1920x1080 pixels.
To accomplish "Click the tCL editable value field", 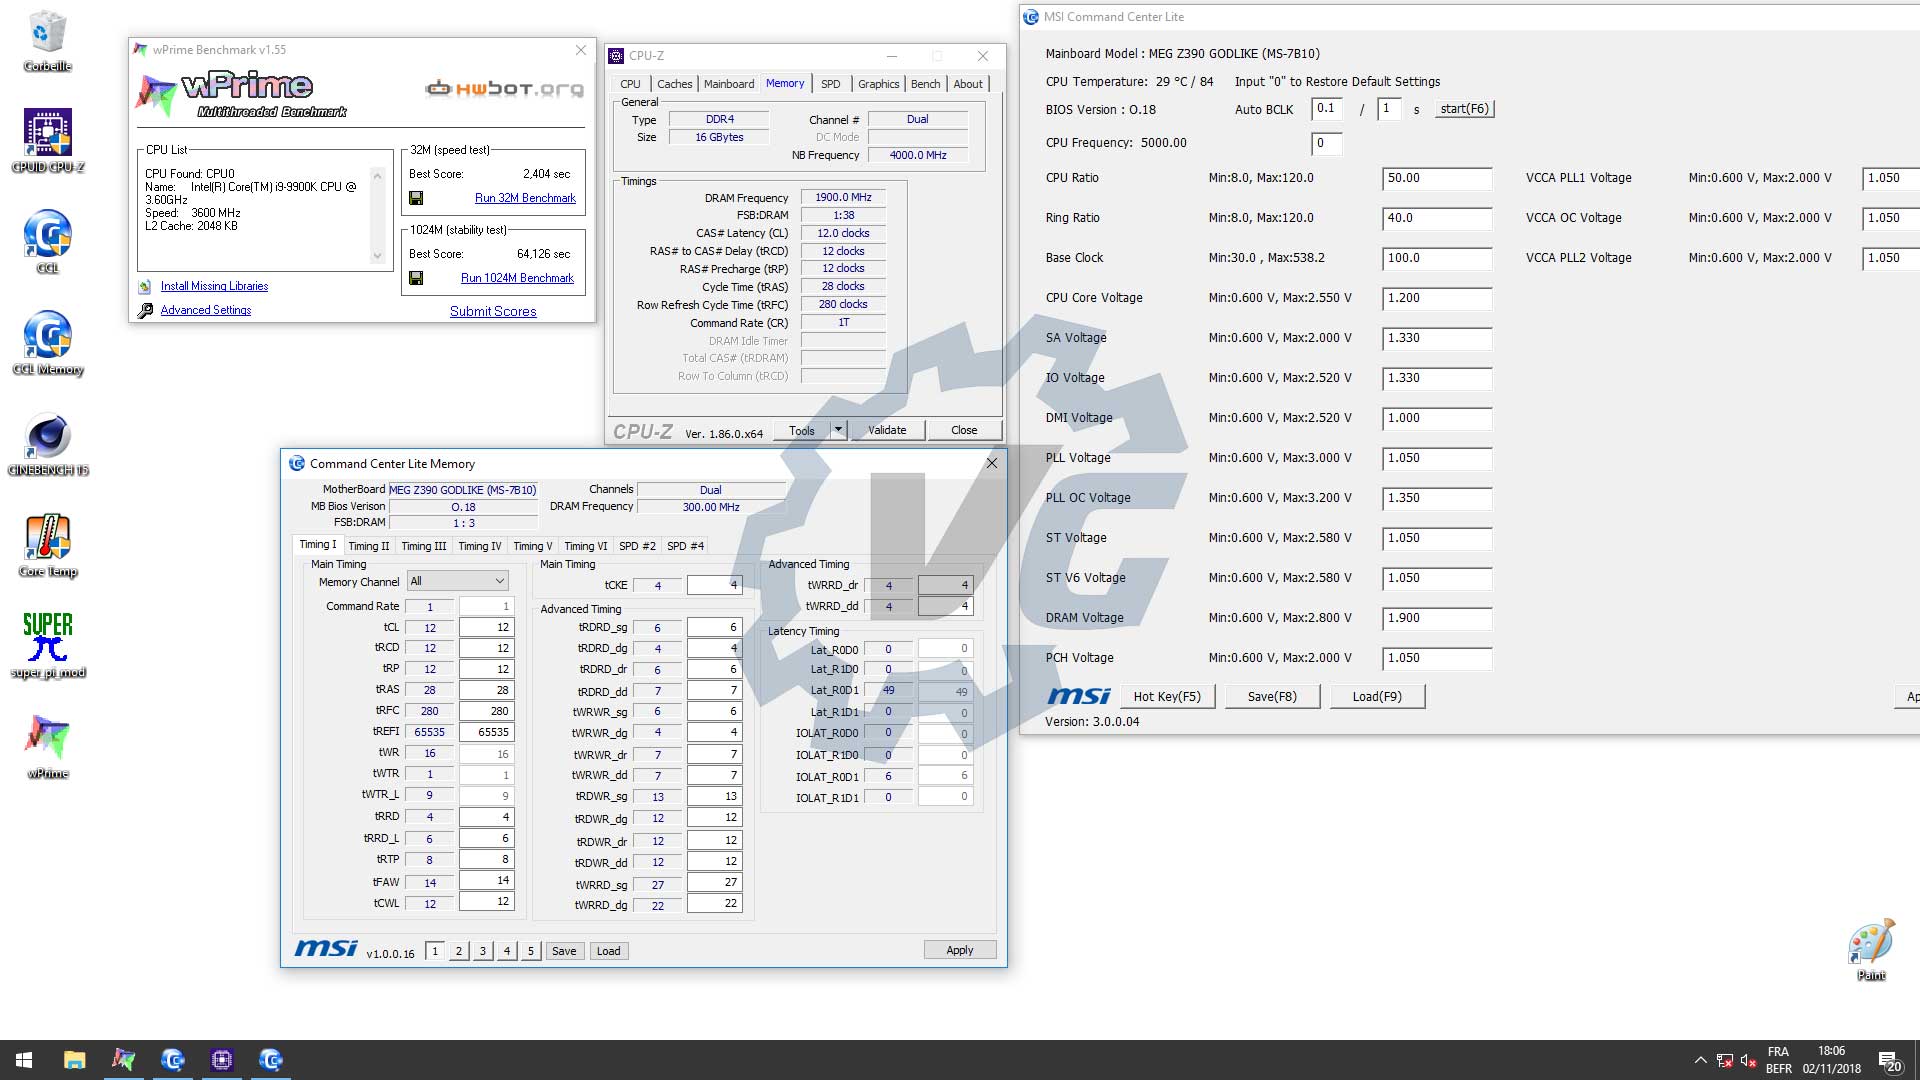I will pos(486,628).
